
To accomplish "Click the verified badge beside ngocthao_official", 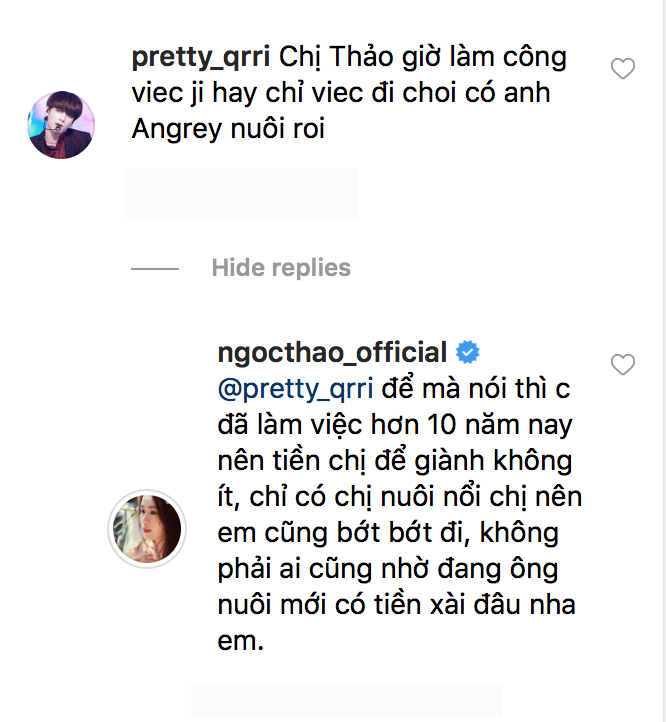I will pos(467,353).
